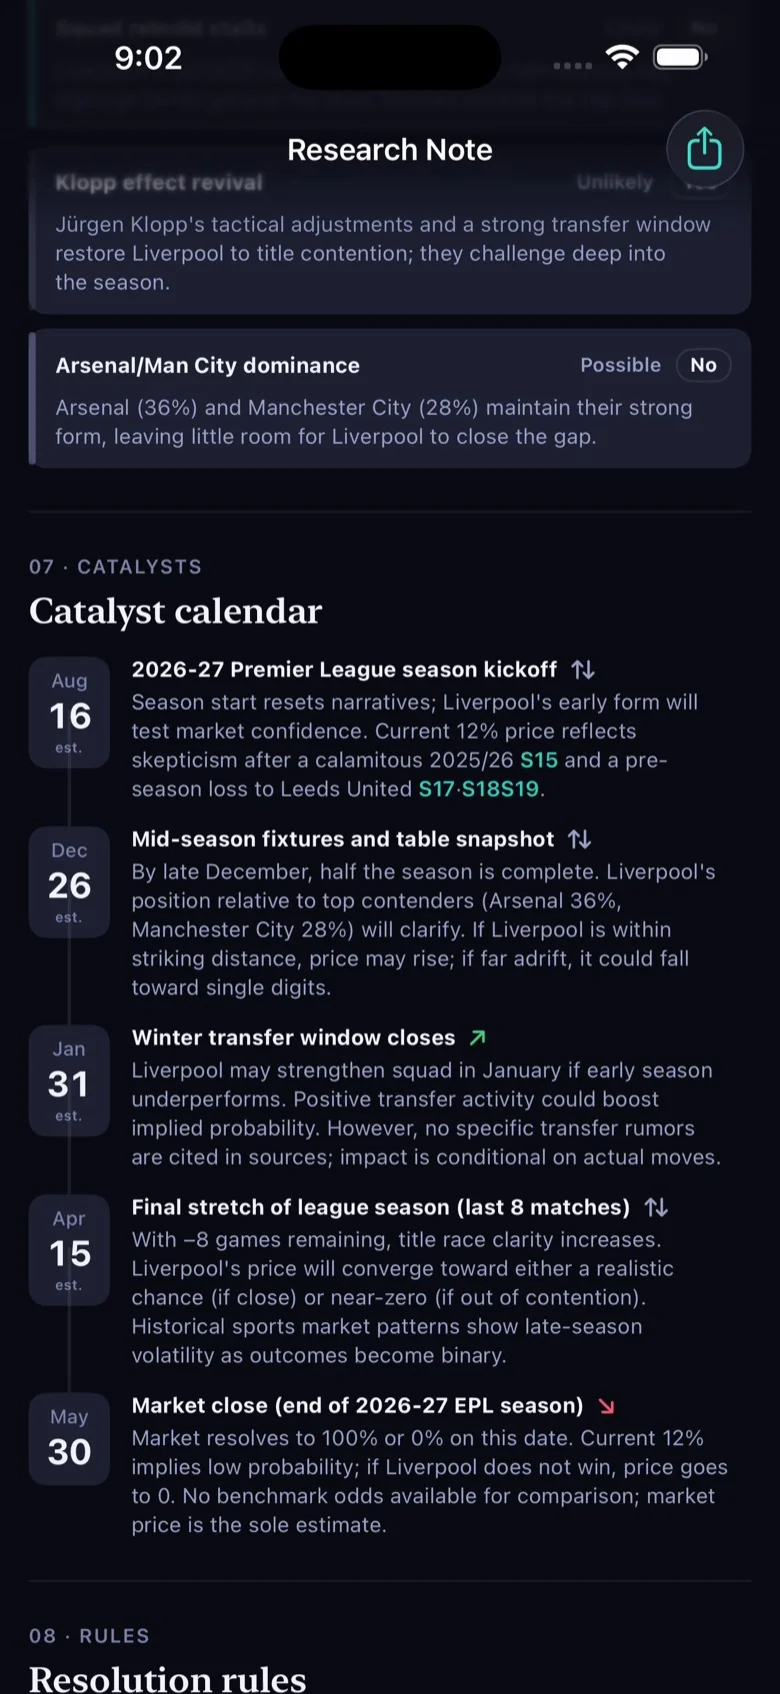Tap red down arrow beside Market close

(606, 1406)
